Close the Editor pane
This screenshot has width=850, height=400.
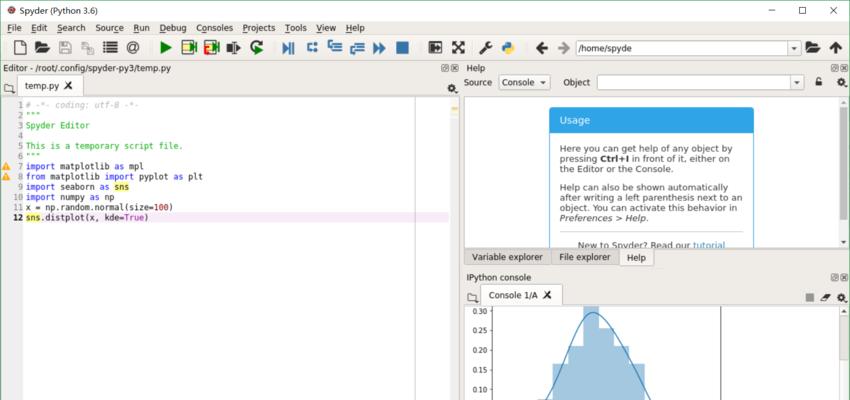[x=455, y=68]
